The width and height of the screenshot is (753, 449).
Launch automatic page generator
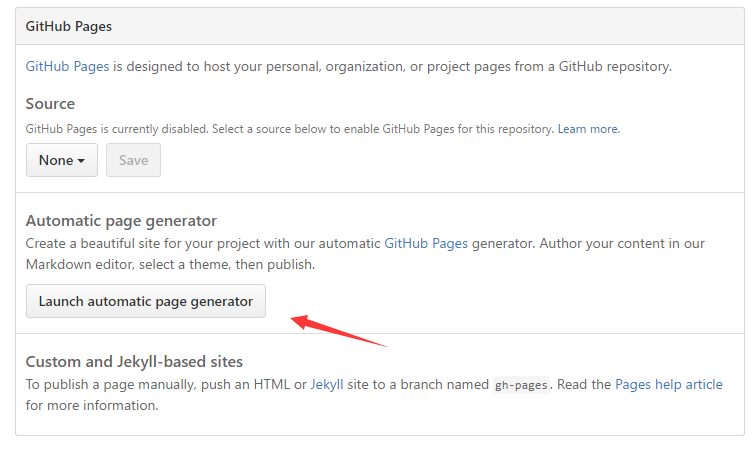(x=146, y=301)
